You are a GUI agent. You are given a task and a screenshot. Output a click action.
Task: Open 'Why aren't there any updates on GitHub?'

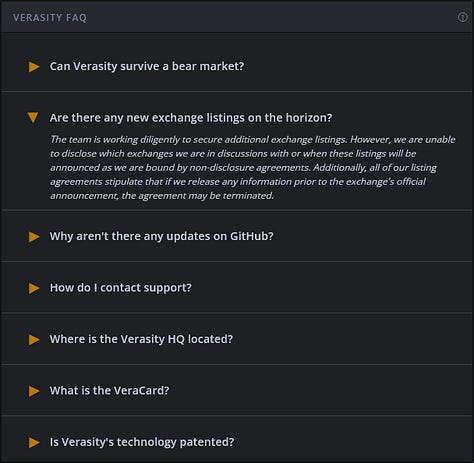[162, 236]
